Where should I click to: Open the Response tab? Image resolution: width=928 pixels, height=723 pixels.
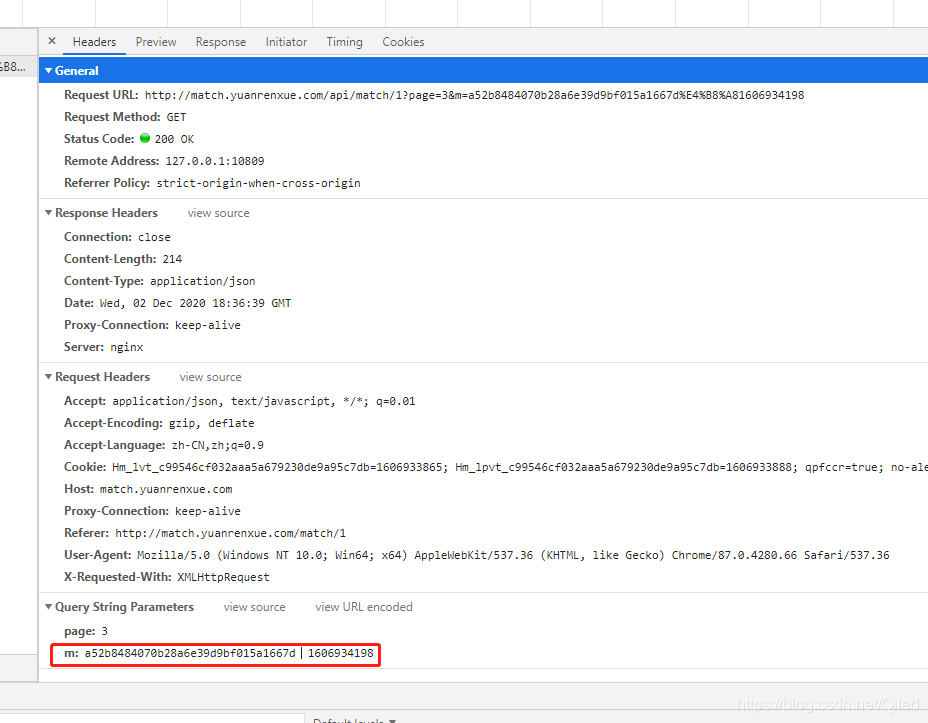point(221,42)
